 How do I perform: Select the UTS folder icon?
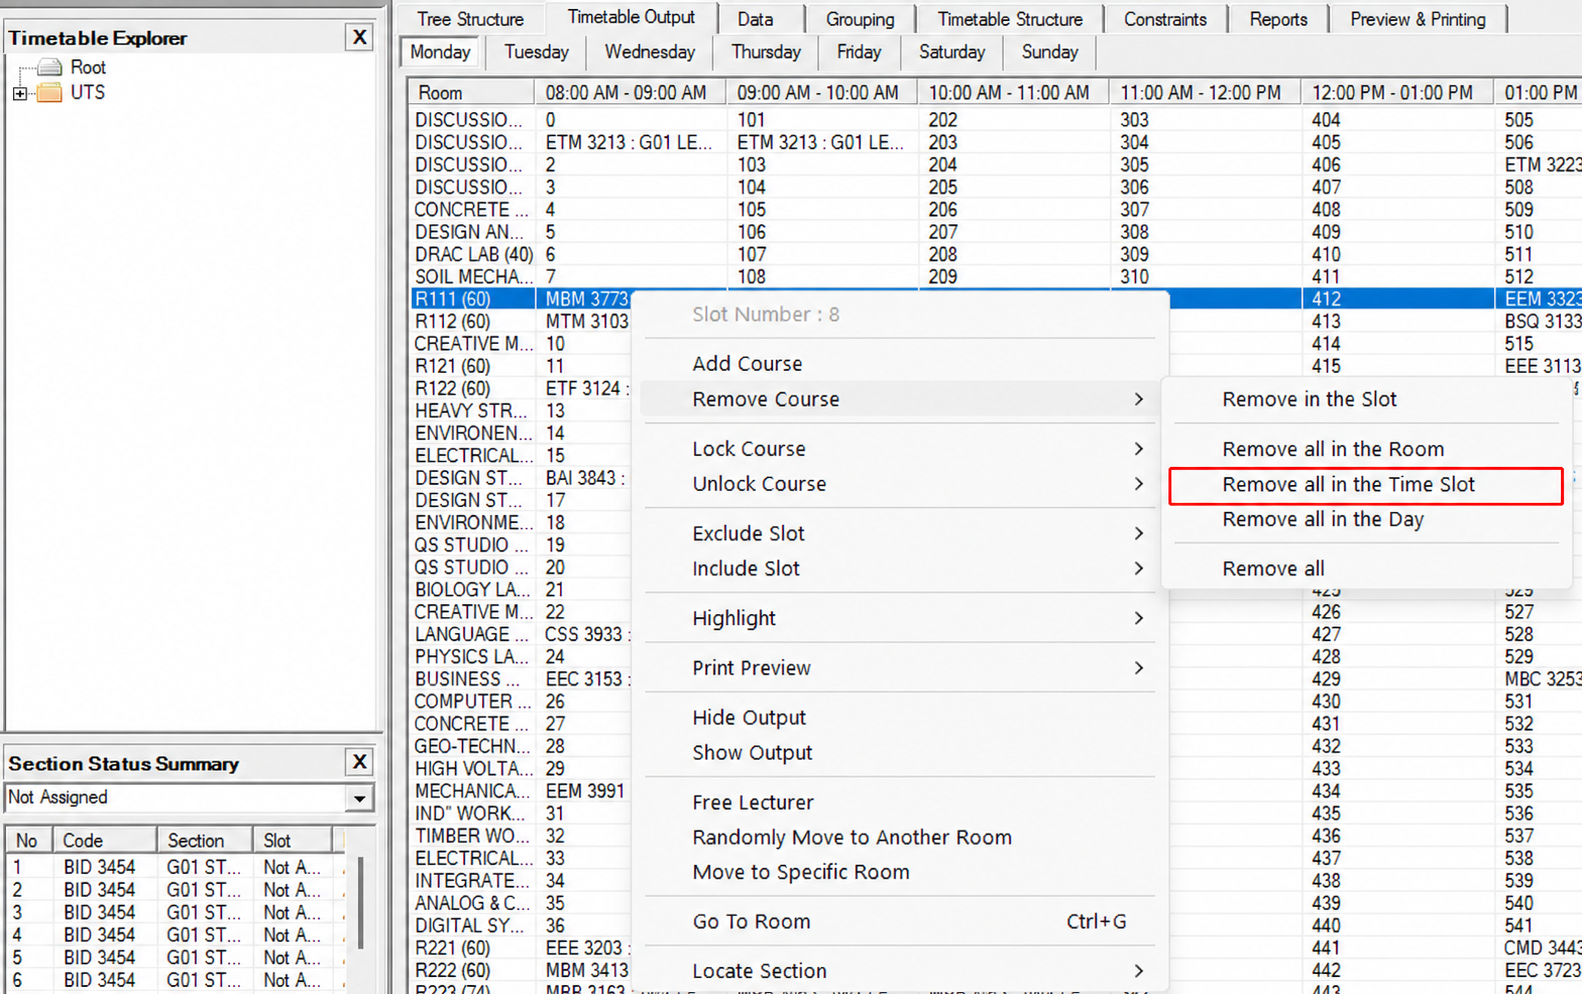[x=50, y=92]
